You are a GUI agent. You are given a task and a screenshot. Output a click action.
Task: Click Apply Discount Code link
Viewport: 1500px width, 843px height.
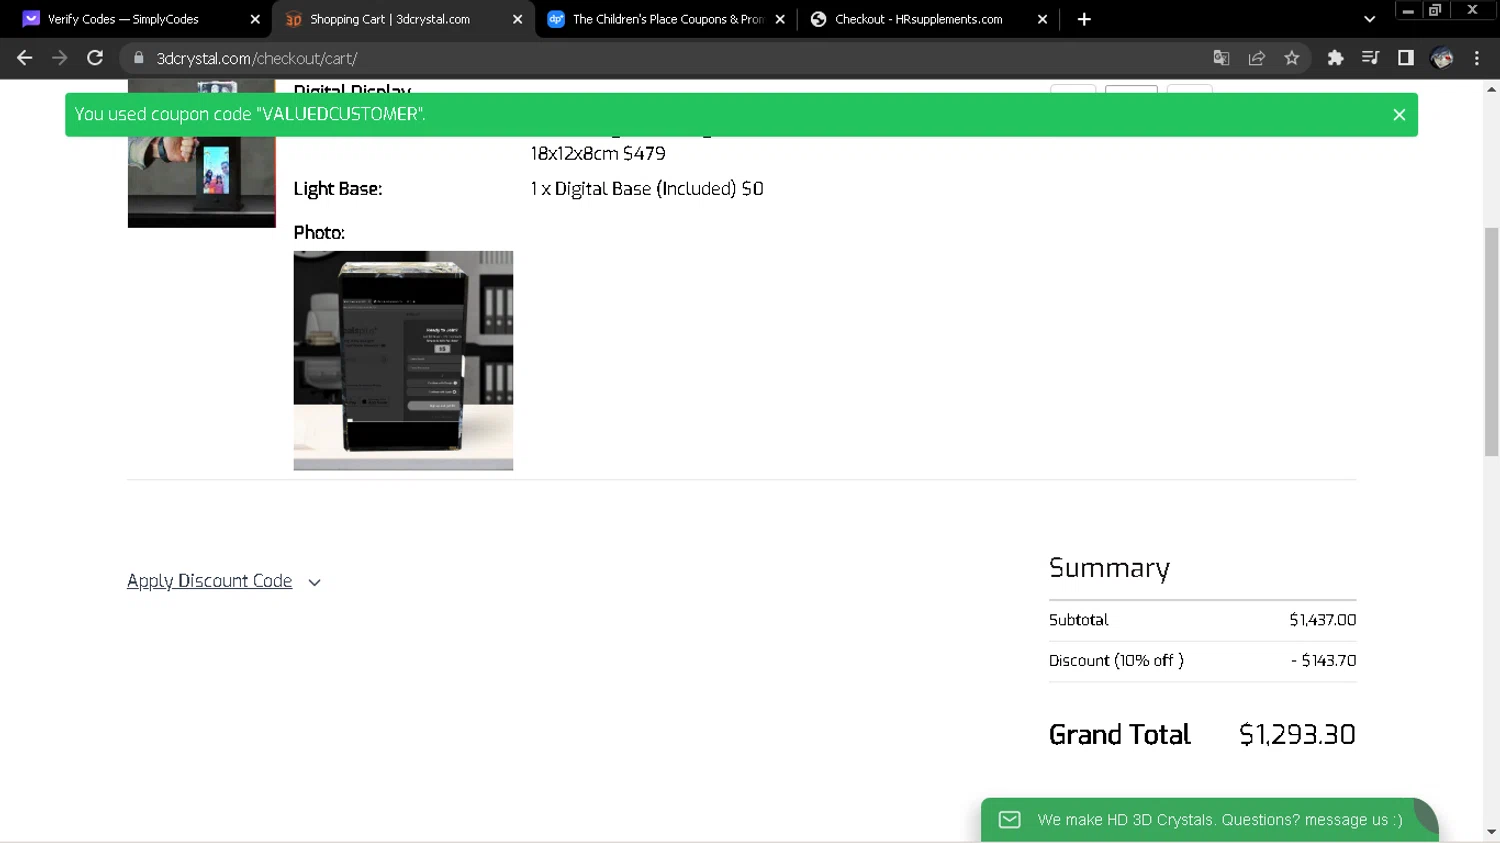[209, 581]
